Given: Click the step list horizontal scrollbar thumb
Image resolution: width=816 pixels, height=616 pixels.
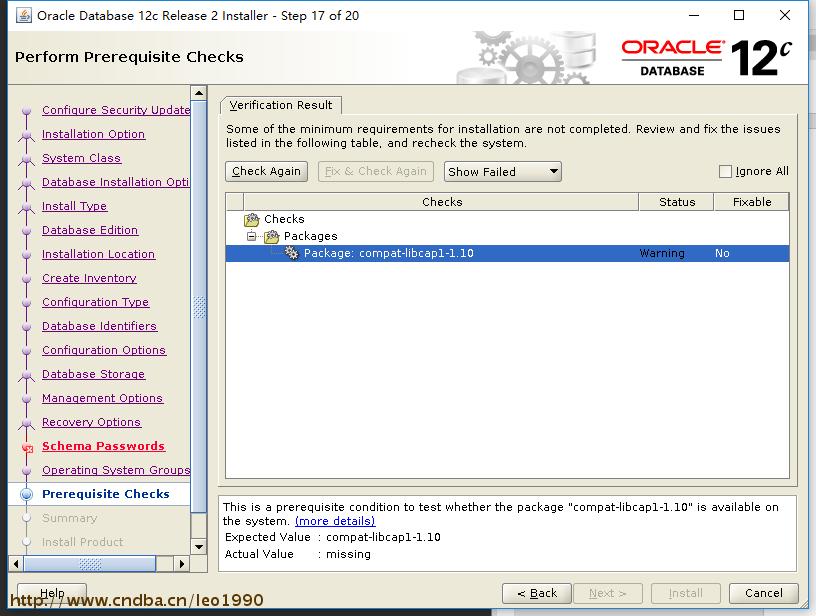Looking at the screenshot, I should click(90, 563).
